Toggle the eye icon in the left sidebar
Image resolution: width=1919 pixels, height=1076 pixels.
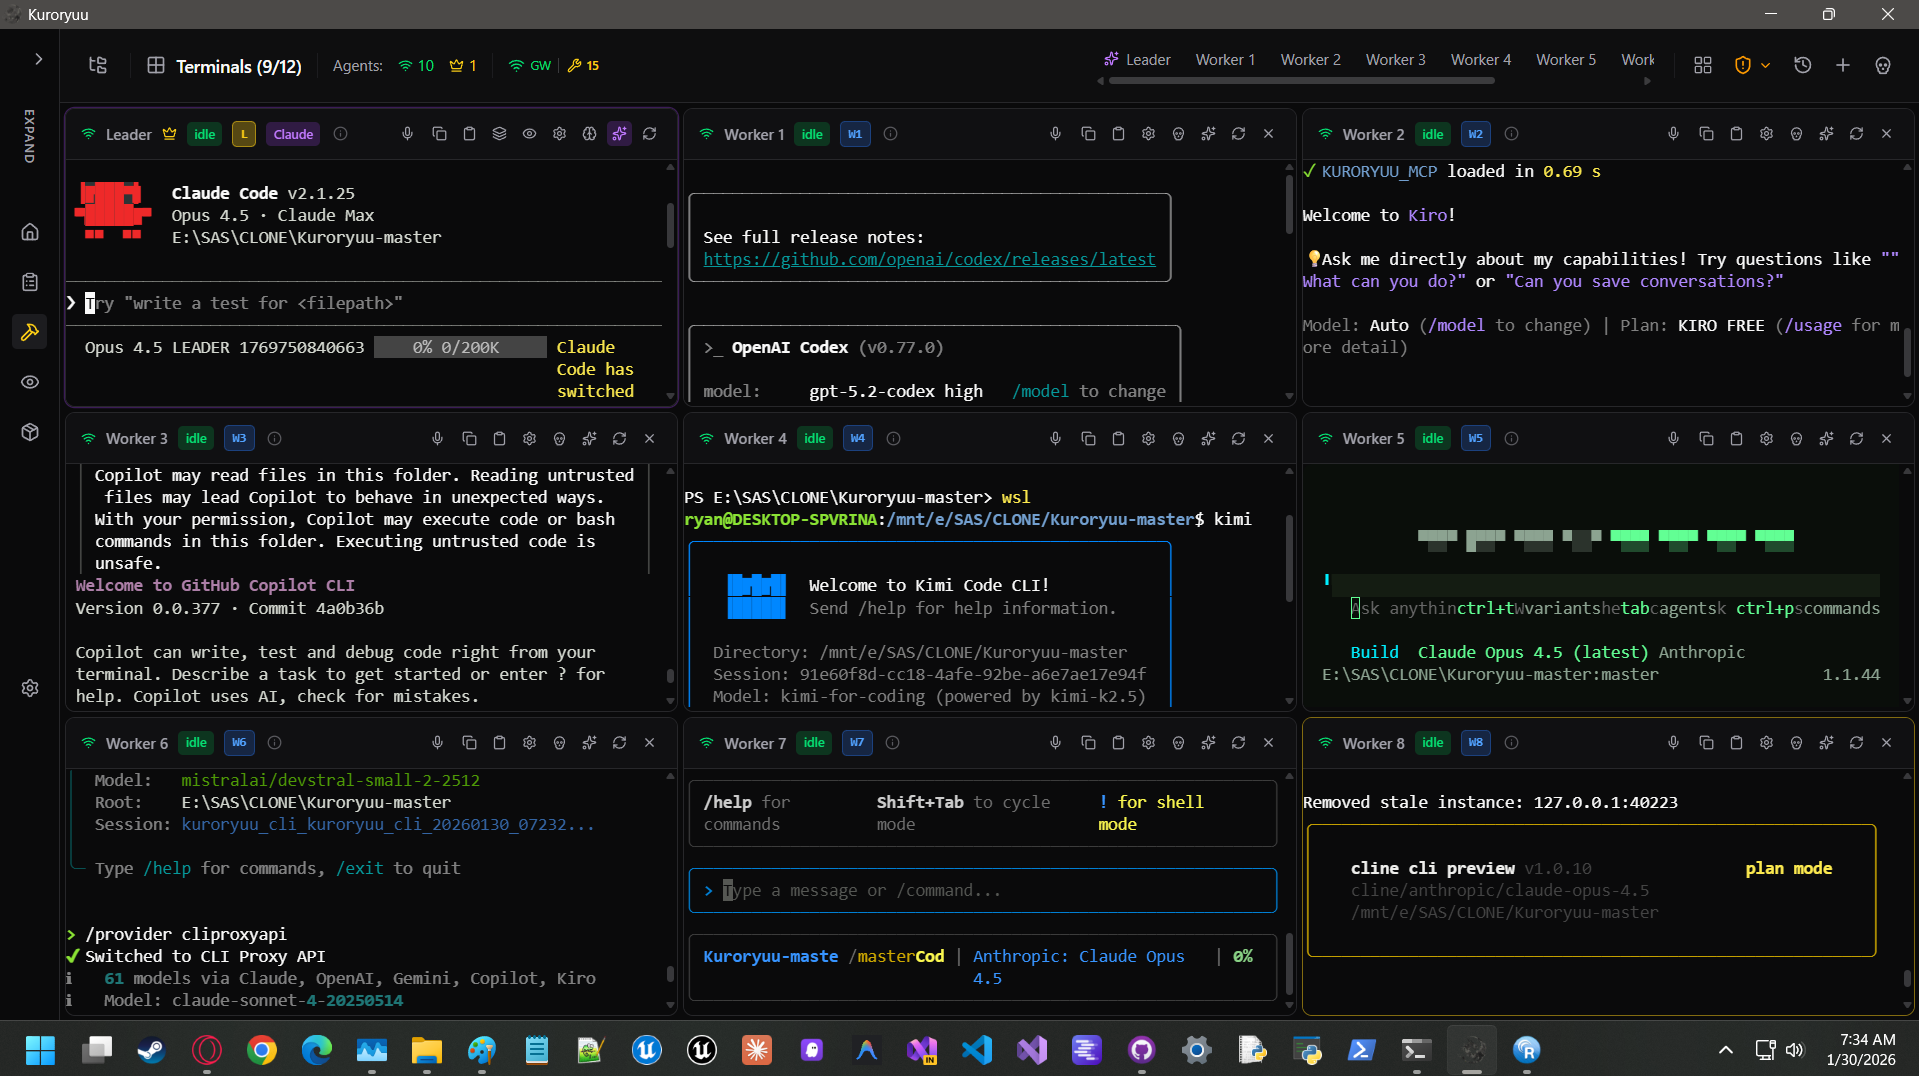click(x=30, y=382)
